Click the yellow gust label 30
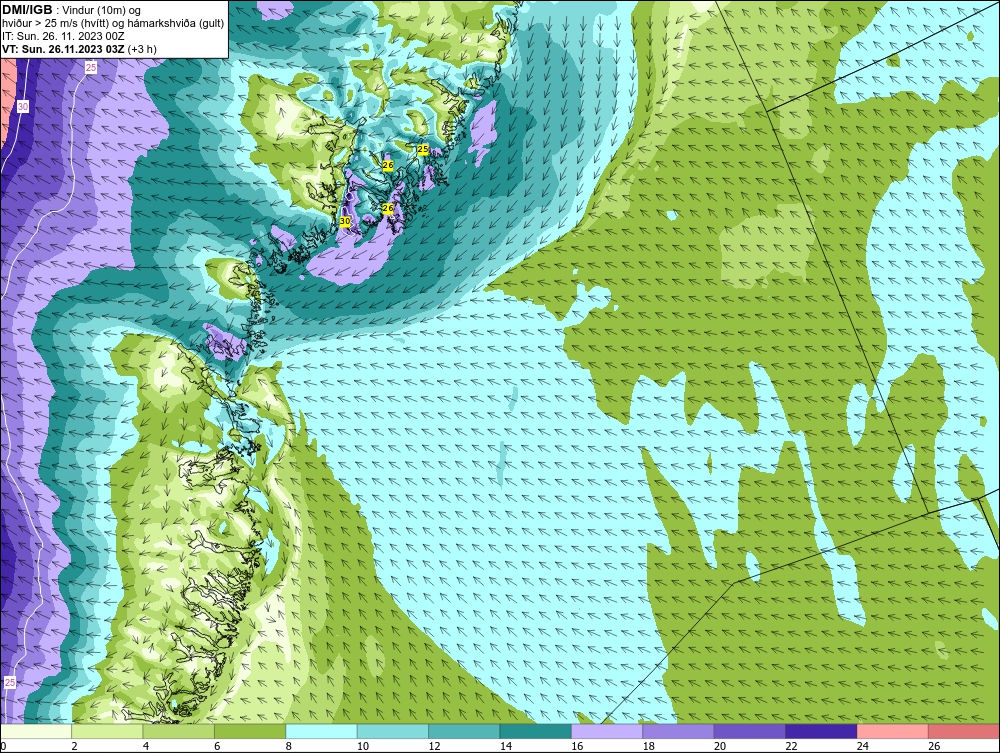This screenshot has width=1000, height=753. click(345, 221)
